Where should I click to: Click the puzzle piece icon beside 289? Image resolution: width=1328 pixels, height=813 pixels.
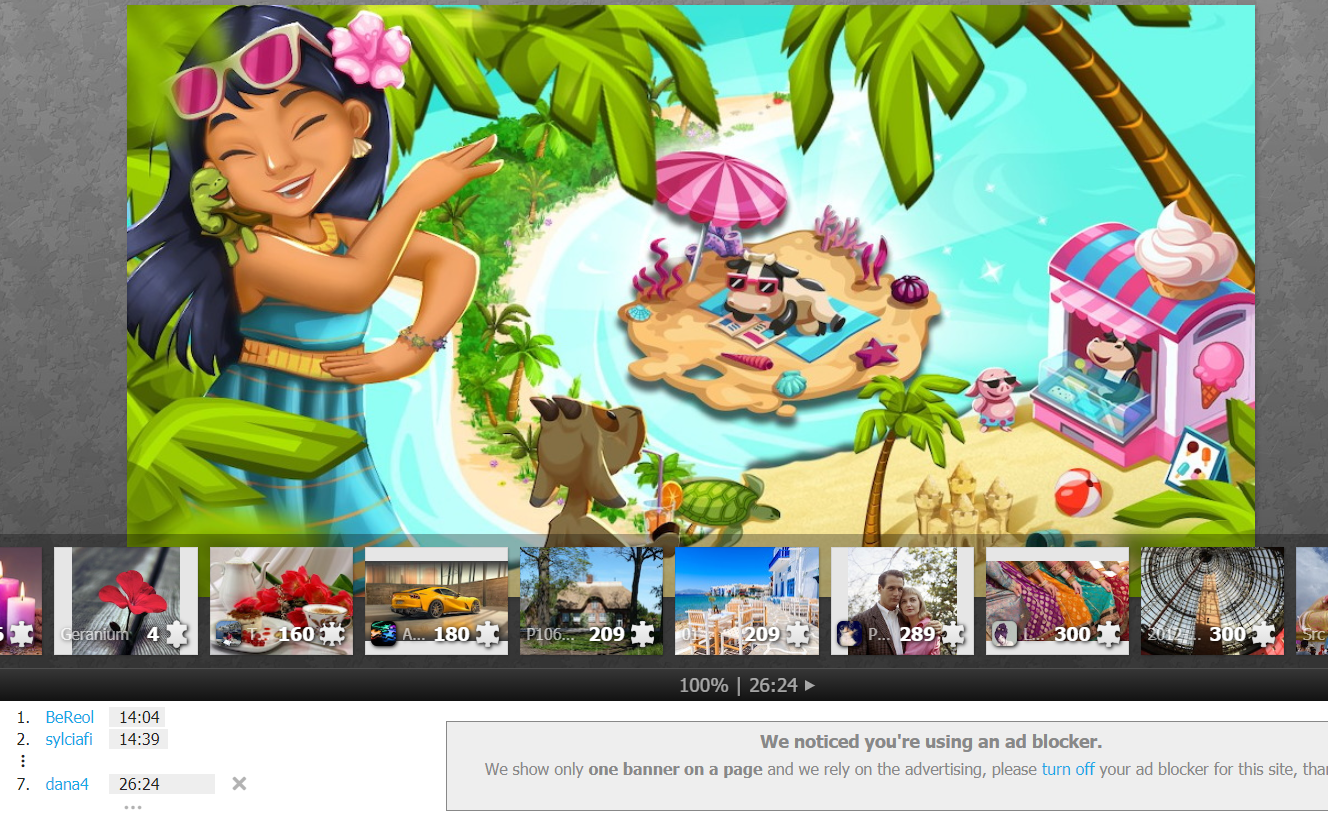tap(953, 634)
